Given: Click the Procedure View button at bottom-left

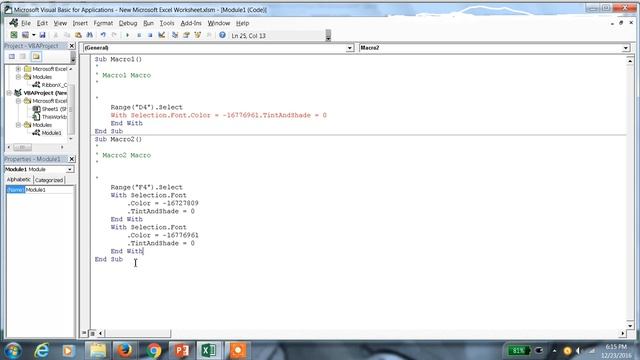Looking at the screenshot, I should [84, 333].
